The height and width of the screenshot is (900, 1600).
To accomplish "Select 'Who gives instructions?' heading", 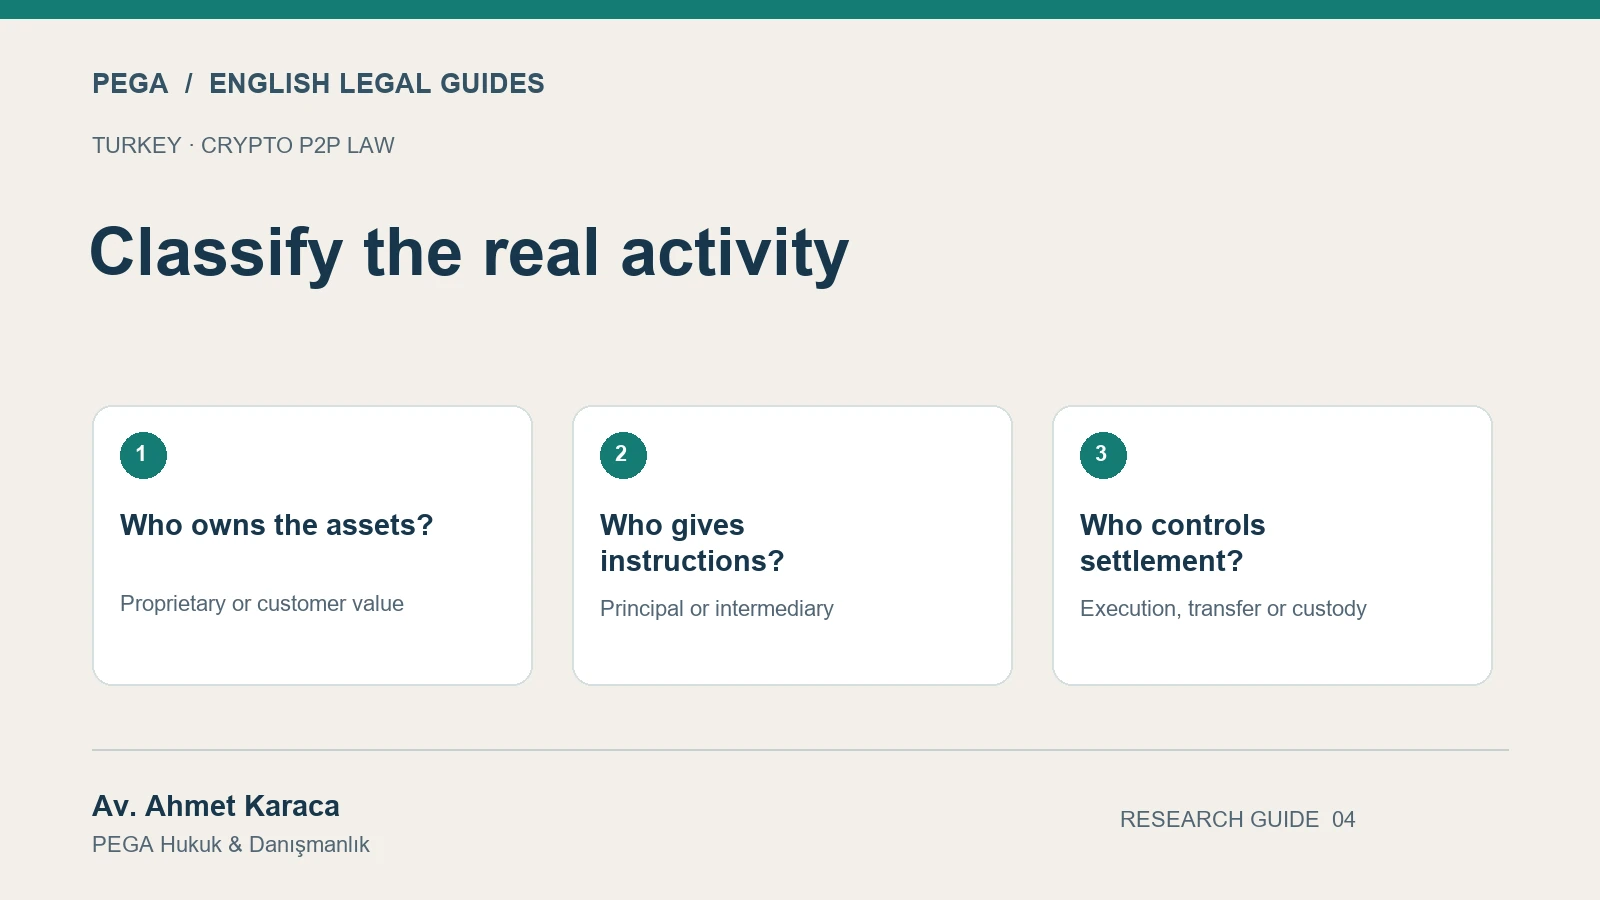I will (x=692, y=543).
